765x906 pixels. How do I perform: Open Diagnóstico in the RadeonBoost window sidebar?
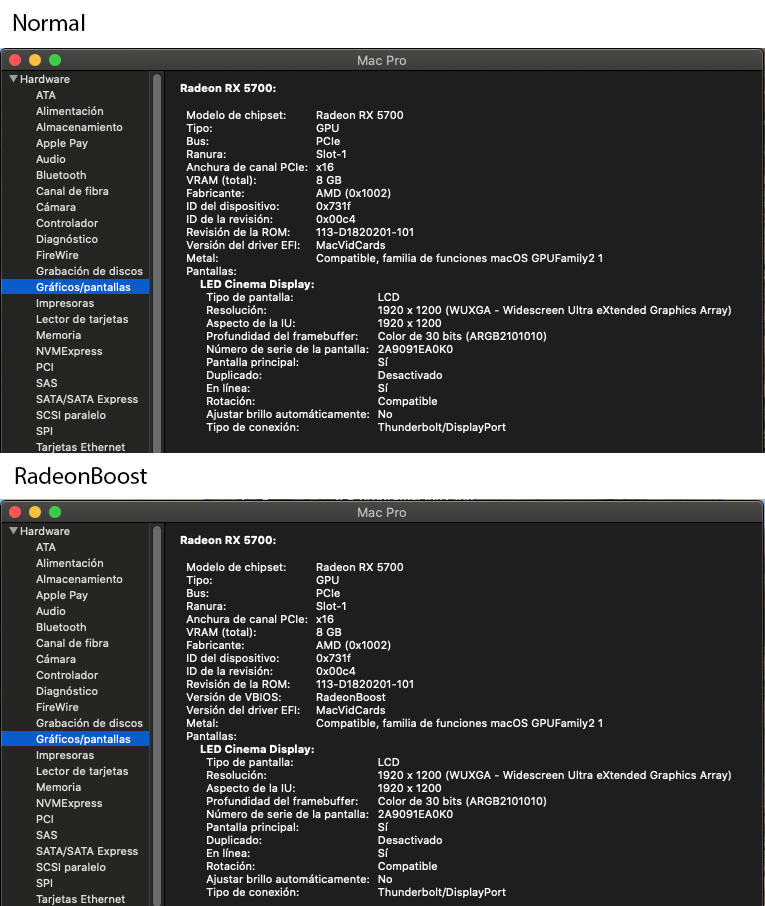tap(66, 691)
